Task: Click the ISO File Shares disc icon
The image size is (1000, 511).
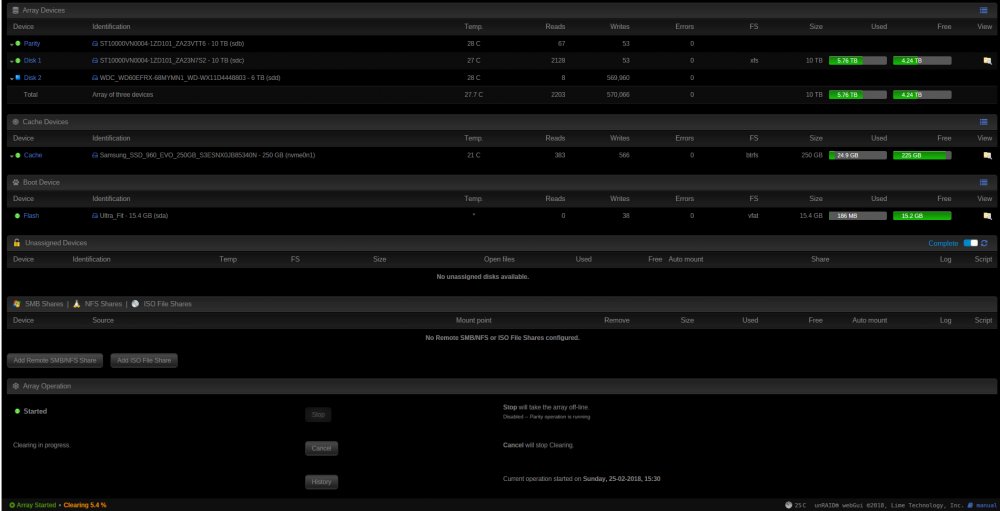Action: tap(135, 304)
